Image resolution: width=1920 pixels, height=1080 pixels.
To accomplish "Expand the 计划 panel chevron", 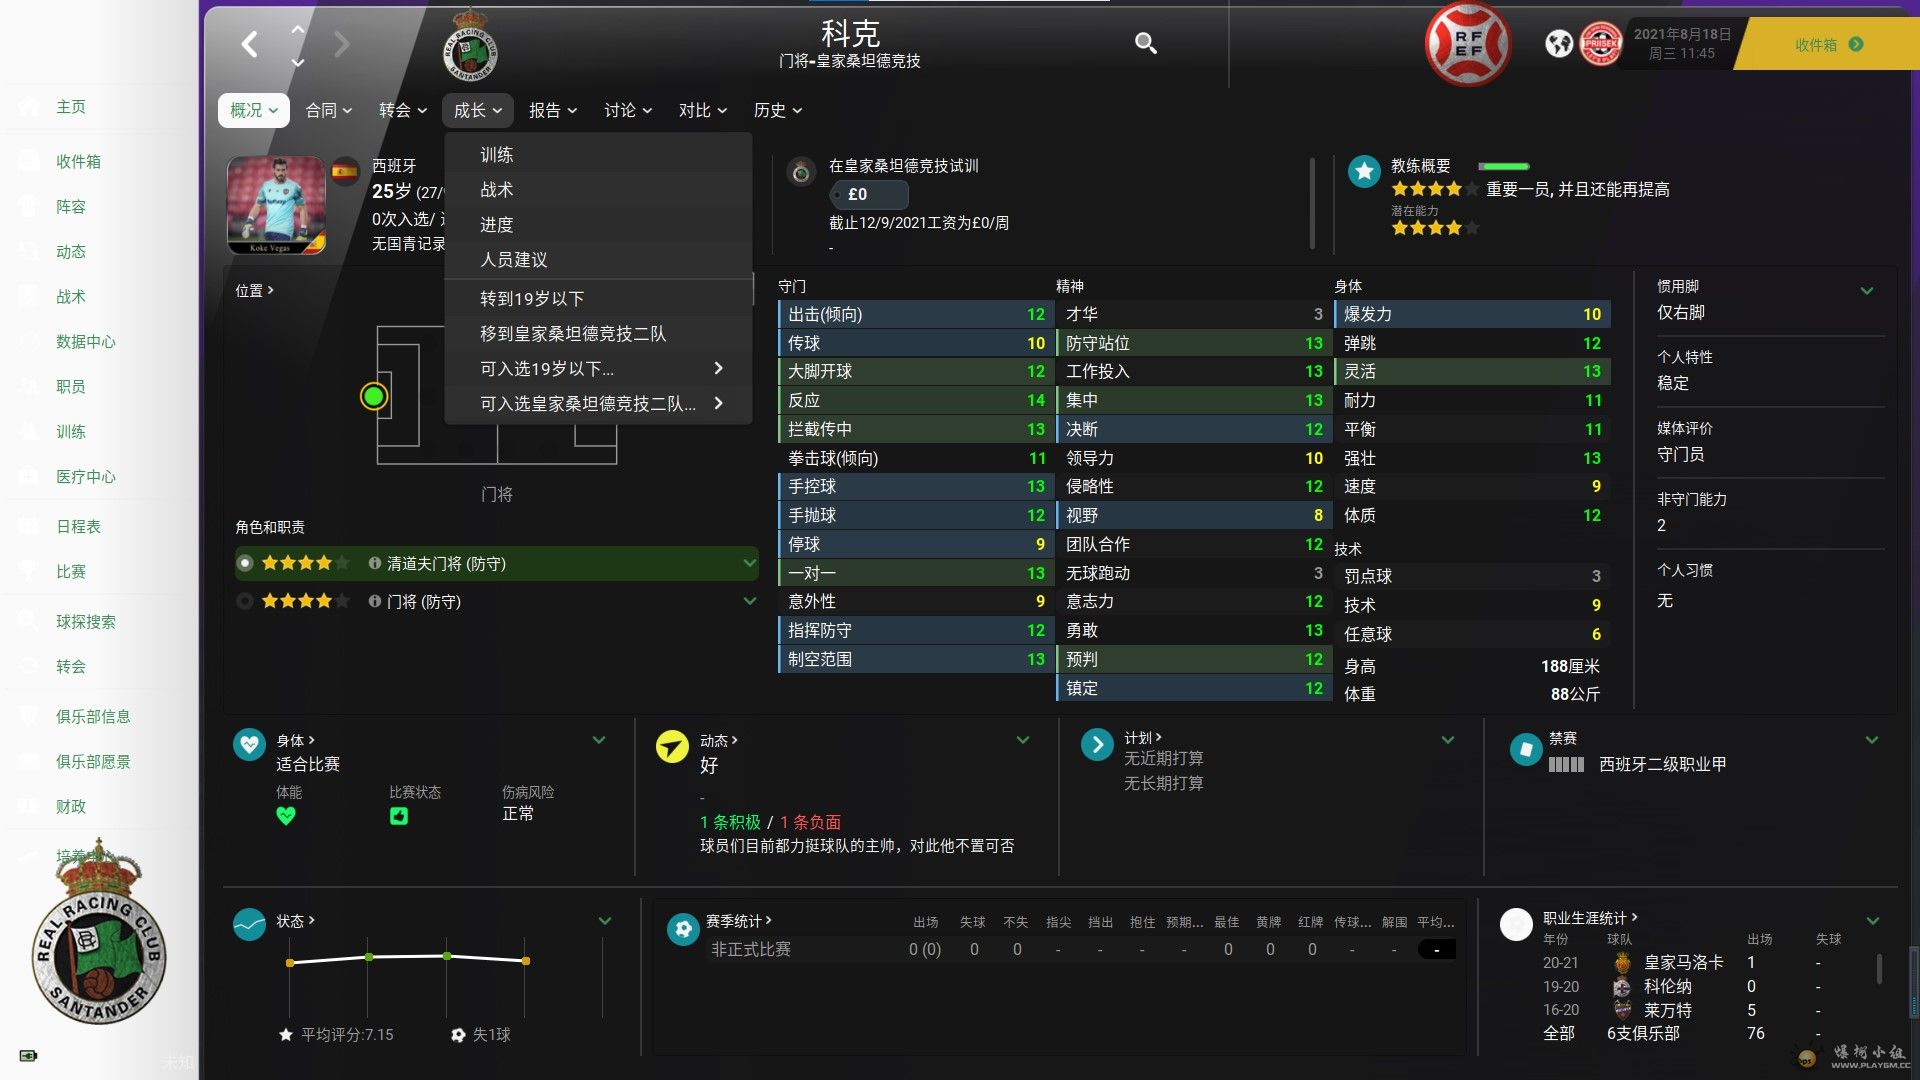I will (x=1448, y=740).
